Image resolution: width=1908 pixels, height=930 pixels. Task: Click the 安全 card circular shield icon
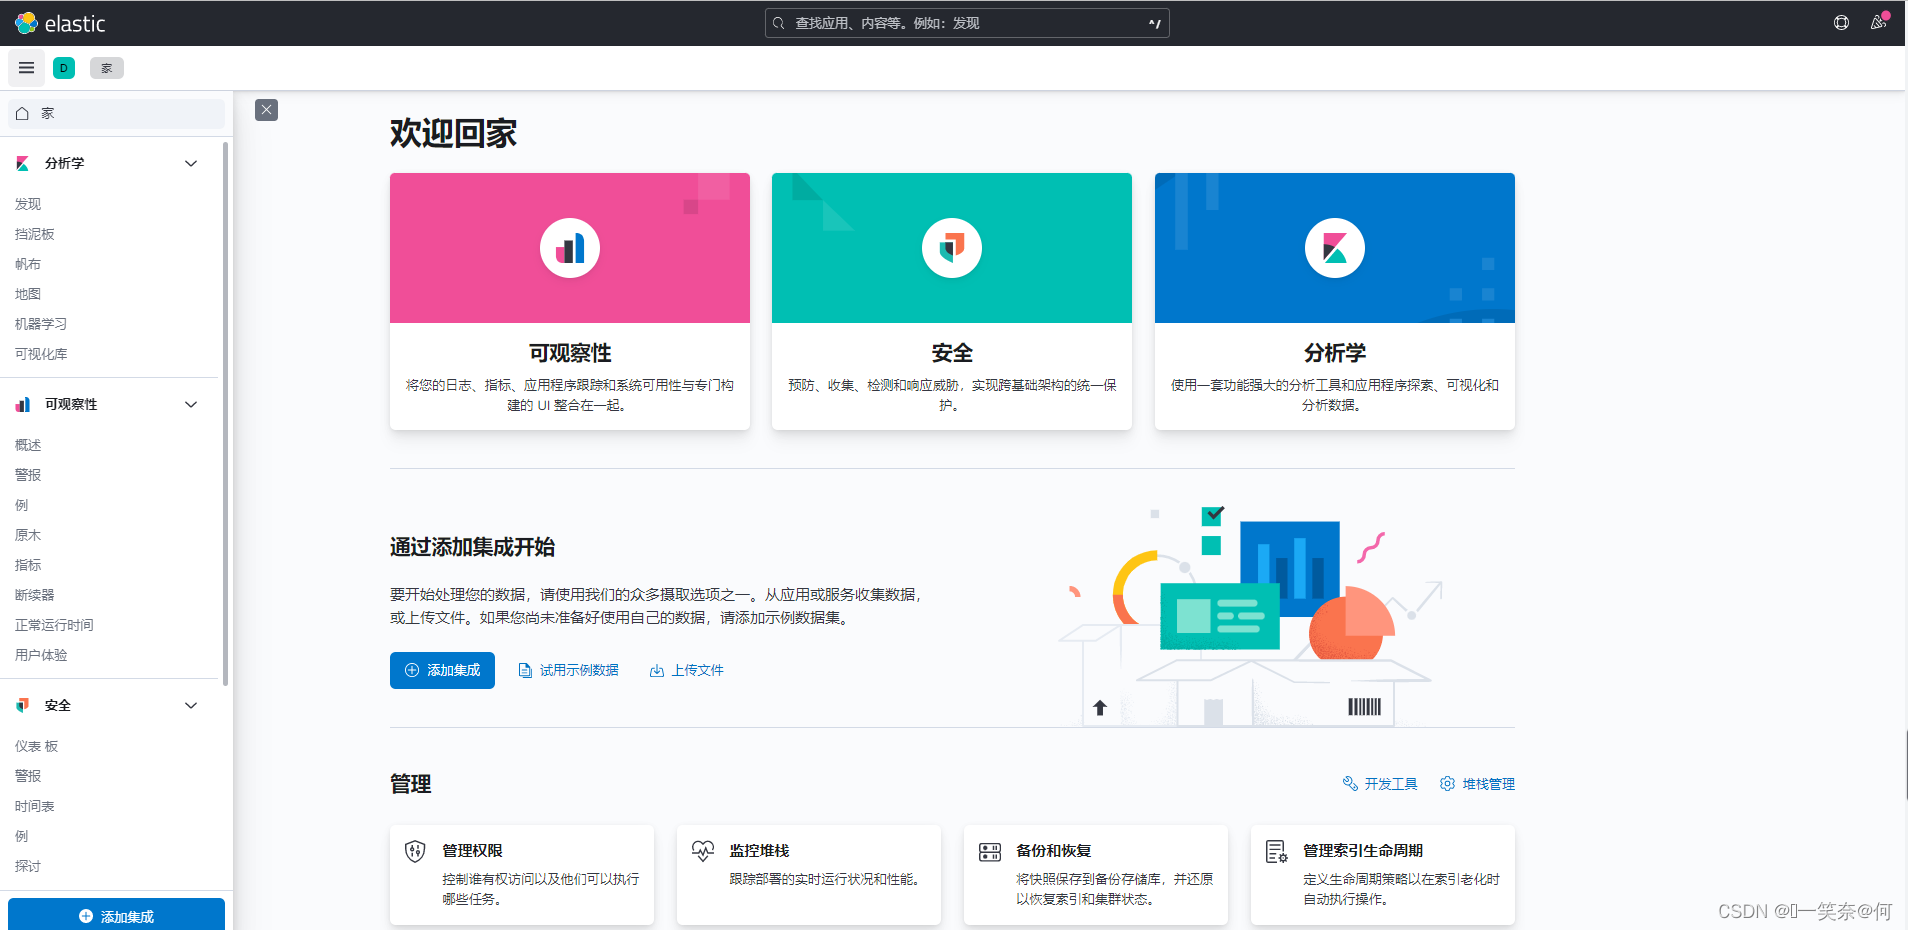(x=952, y=248)
